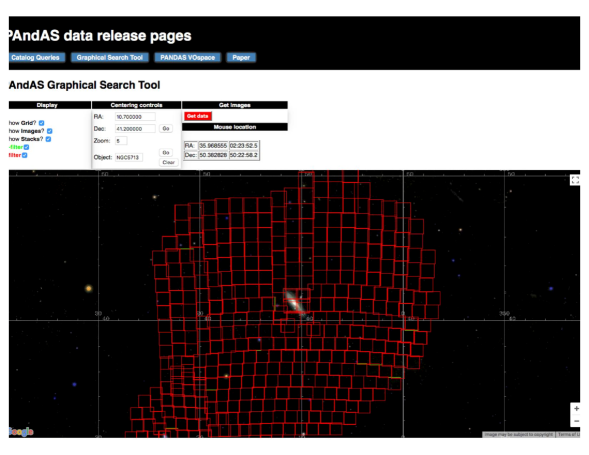Disable the red filter checkbox
589x455 pixels.
(25, 155)
